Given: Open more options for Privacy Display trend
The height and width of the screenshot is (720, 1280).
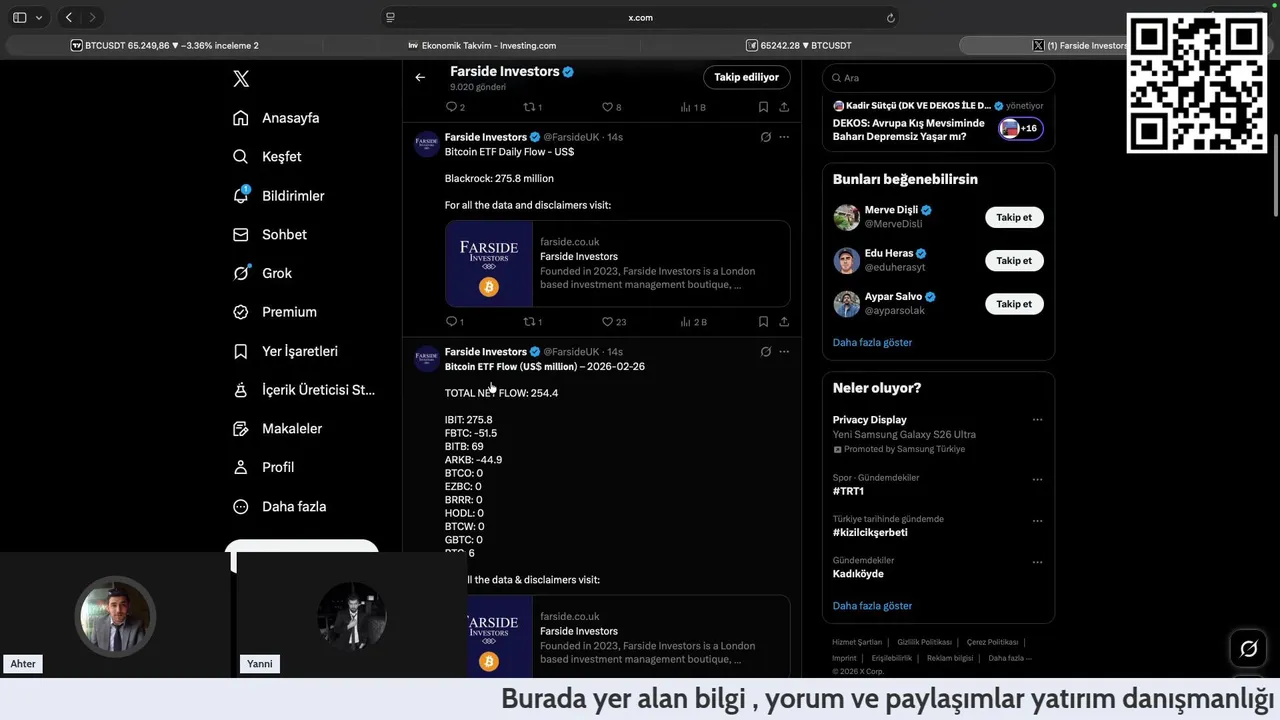Looking at the screenshot, I should click(1037, 420).
